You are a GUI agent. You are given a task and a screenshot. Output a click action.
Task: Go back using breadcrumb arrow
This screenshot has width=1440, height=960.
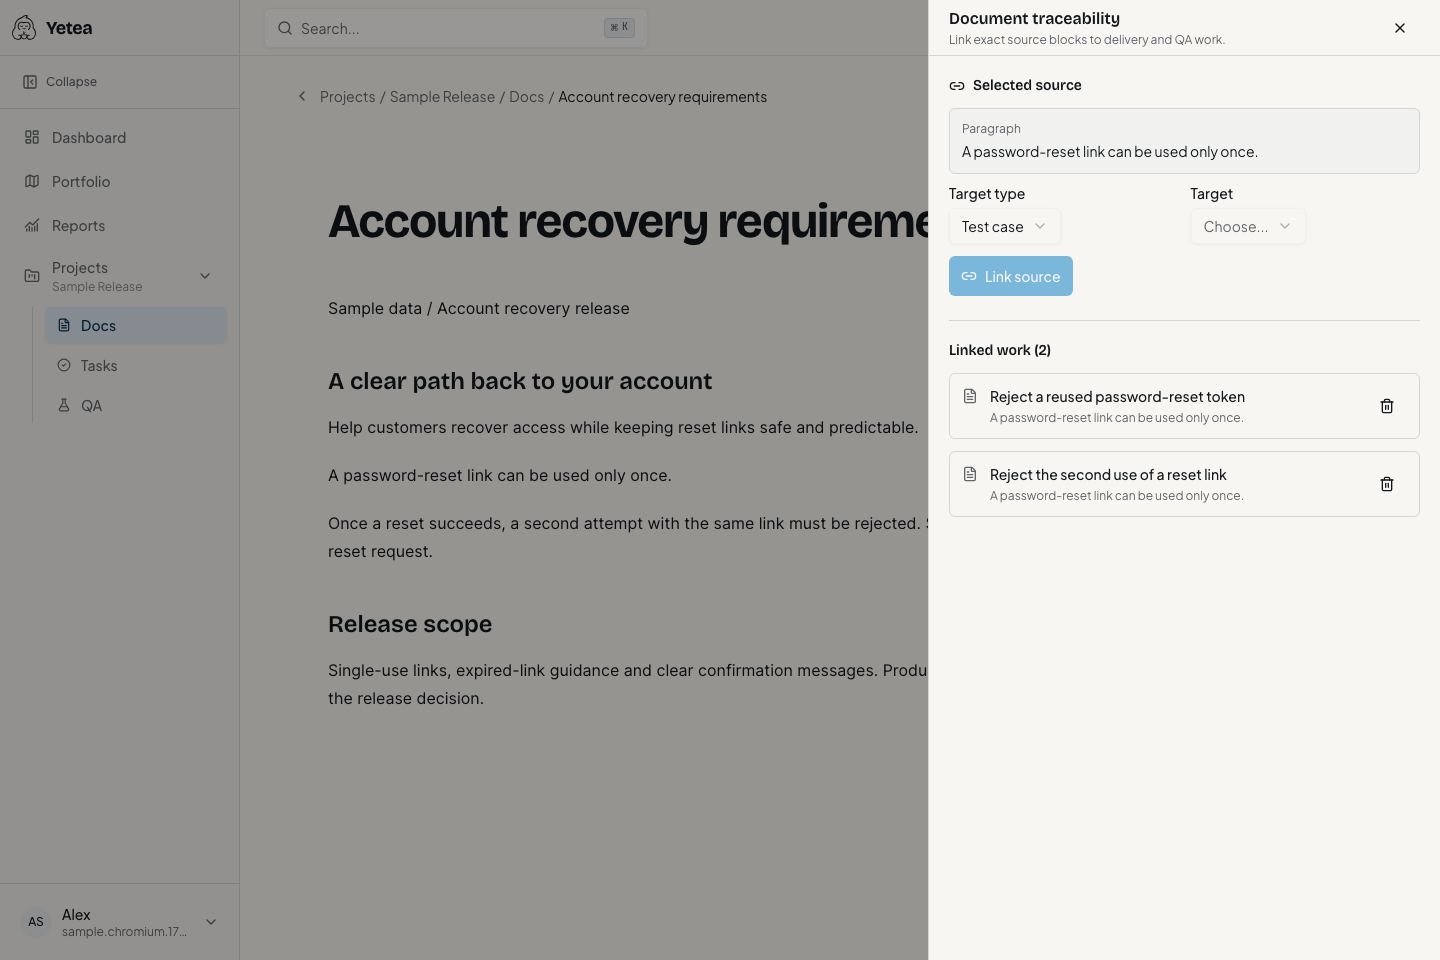[x=302, y=97]
